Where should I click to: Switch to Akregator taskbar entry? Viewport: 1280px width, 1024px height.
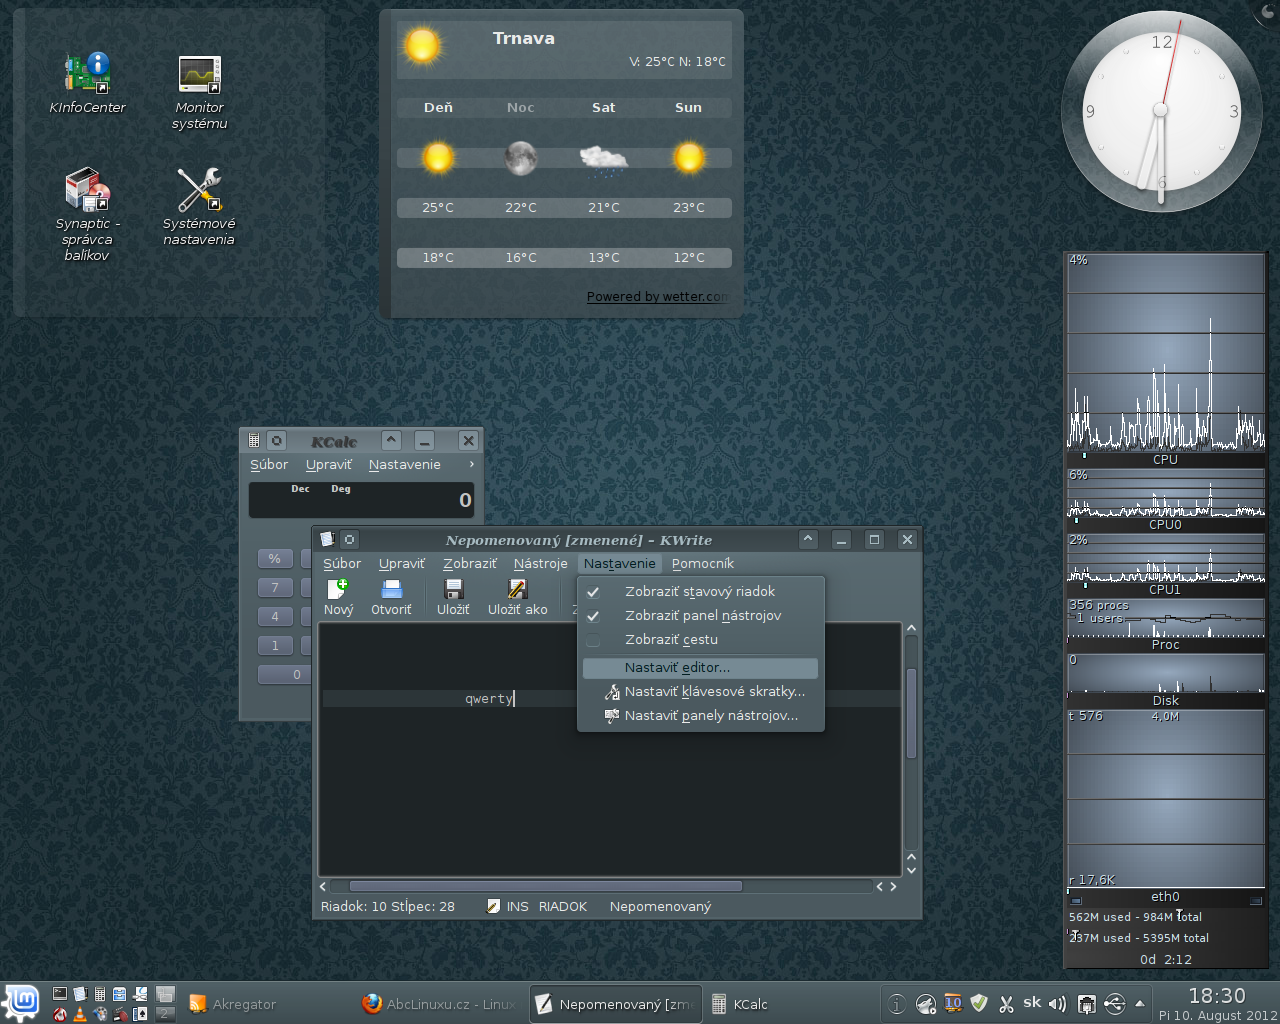point(270,1003)
